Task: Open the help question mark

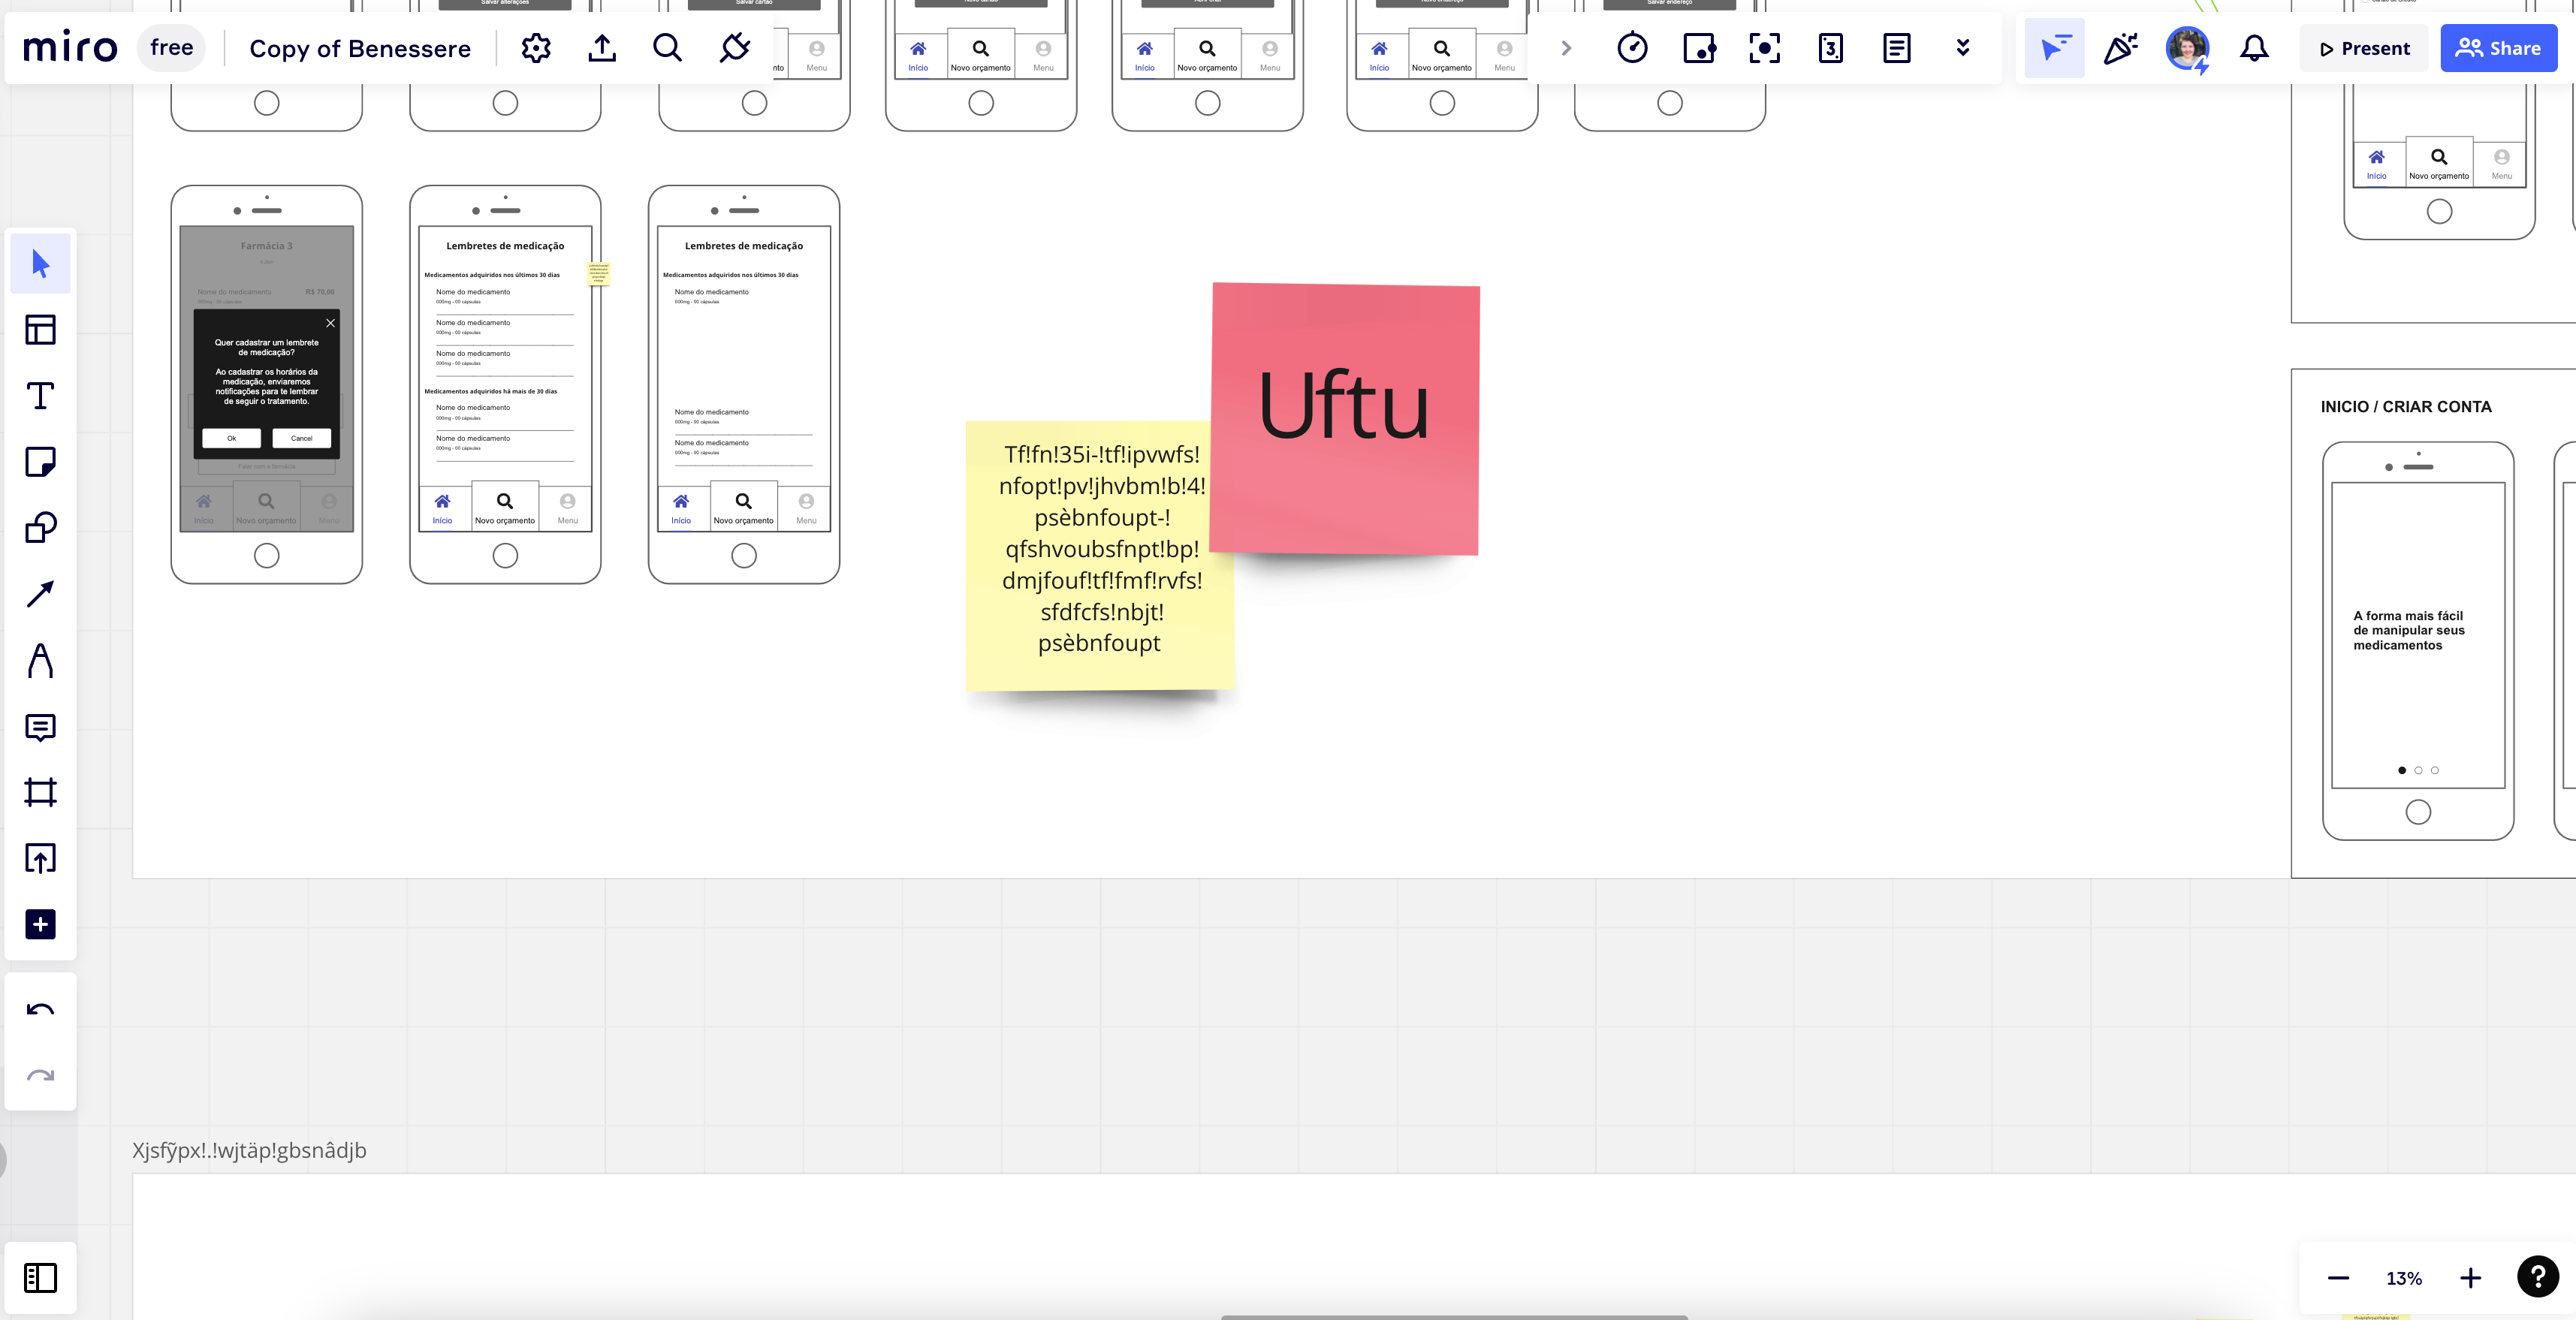Action: point(2537,1277)
